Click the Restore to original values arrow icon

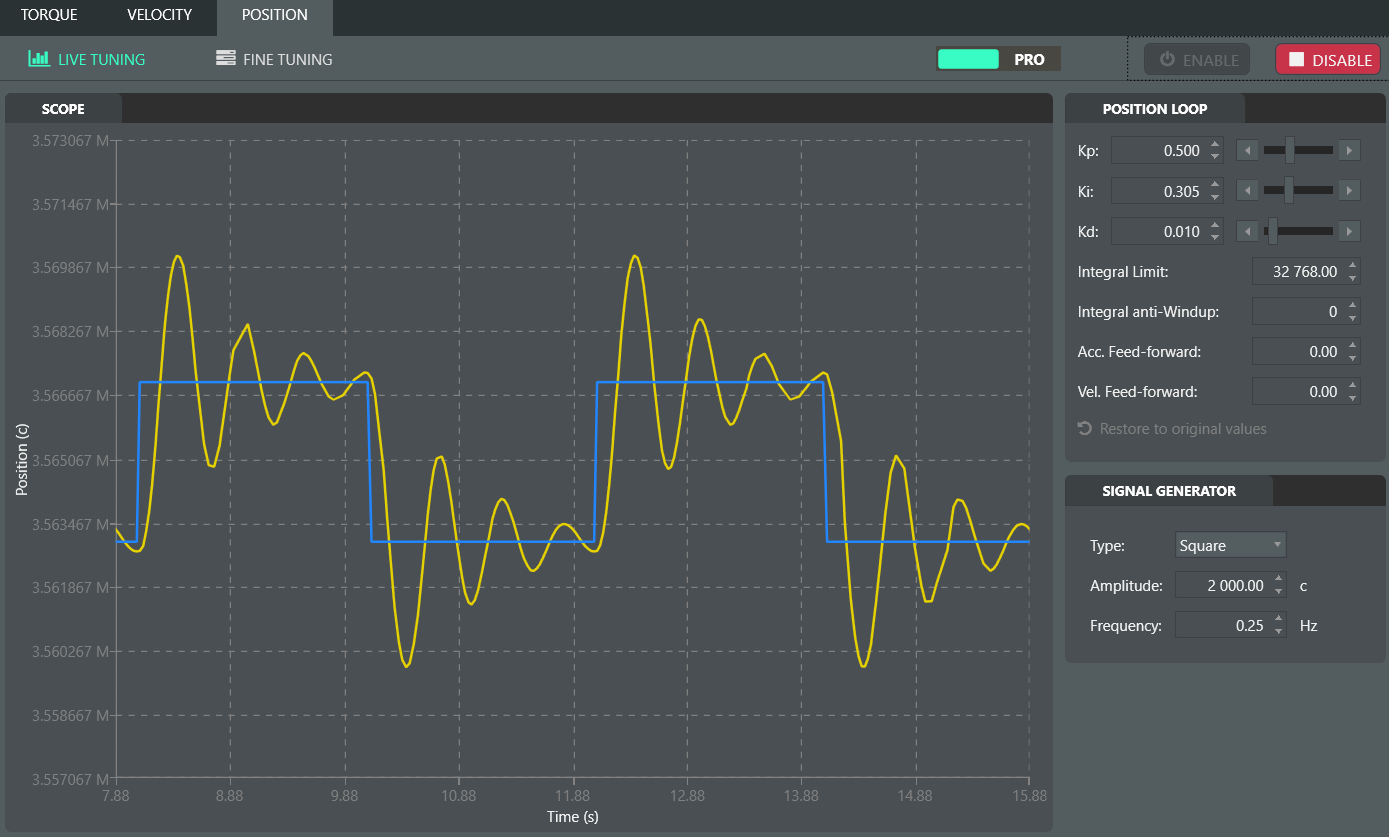pos(1085,428)
